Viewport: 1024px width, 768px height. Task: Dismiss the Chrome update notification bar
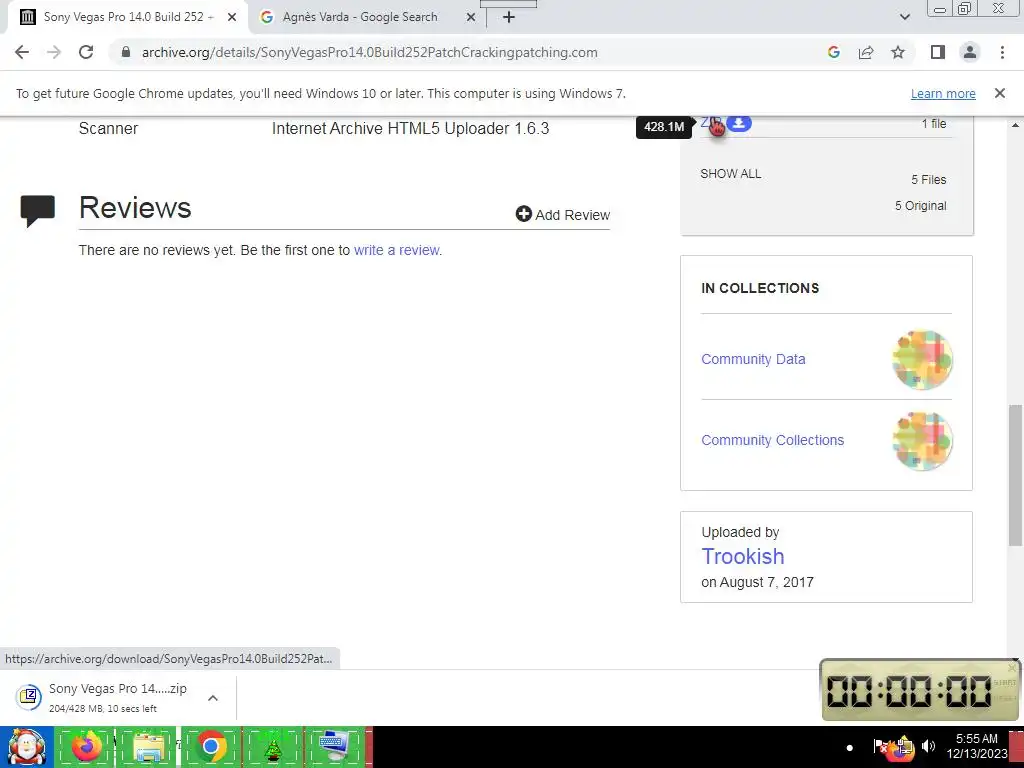[x=1000, y=93]
